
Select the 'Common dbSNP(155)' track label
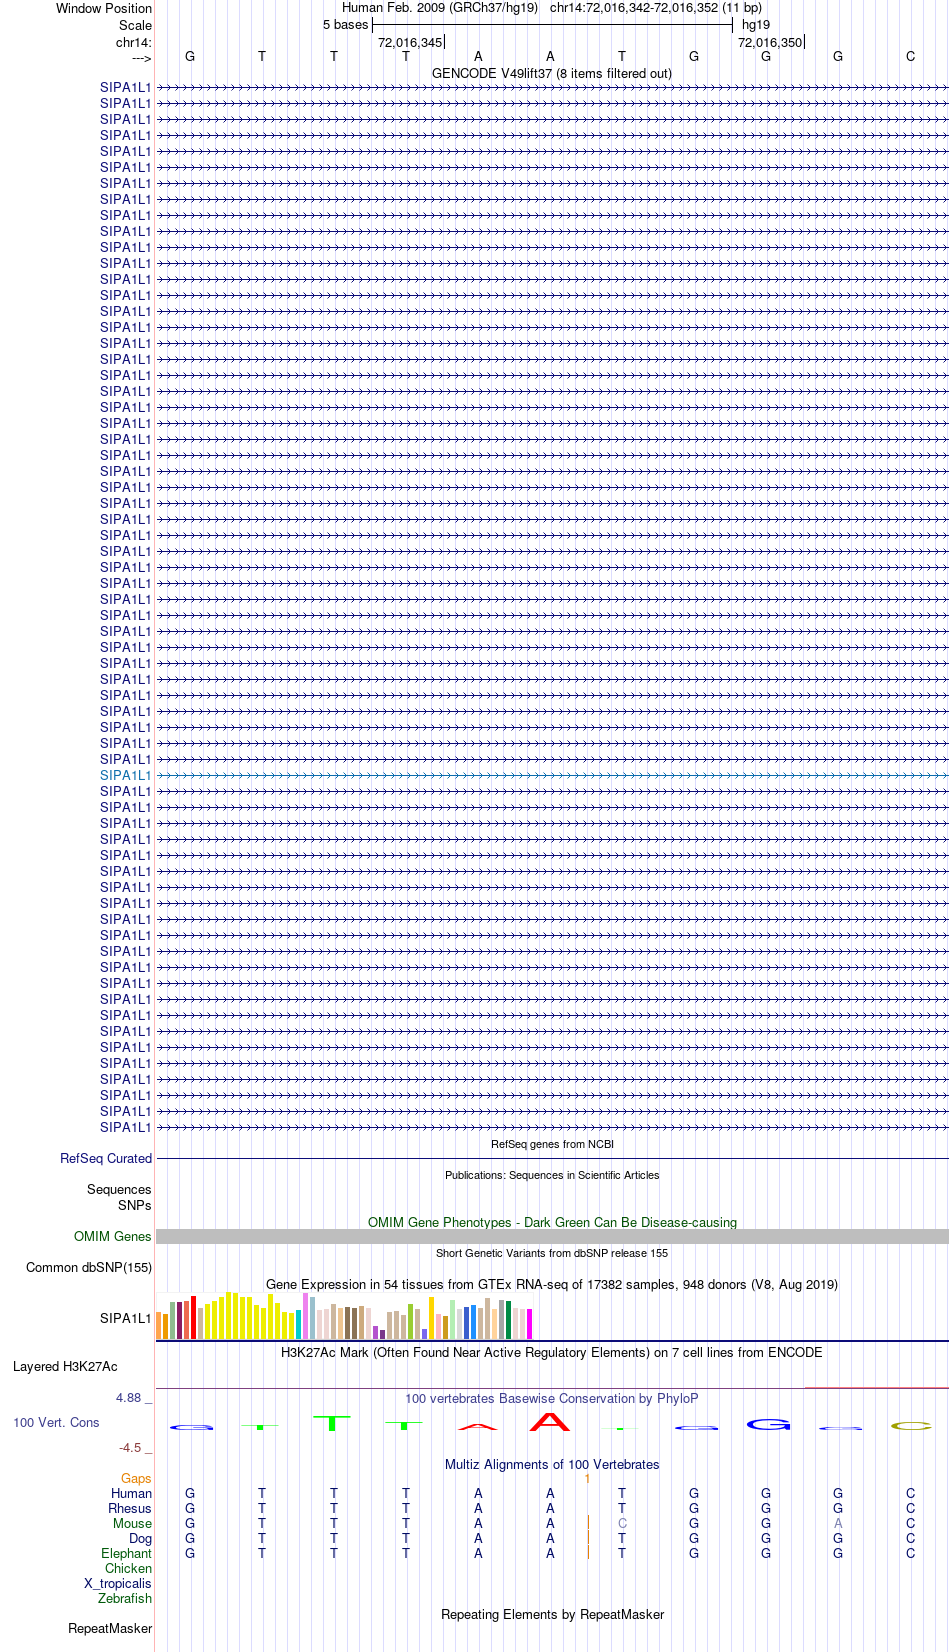tap(89, 1267)
